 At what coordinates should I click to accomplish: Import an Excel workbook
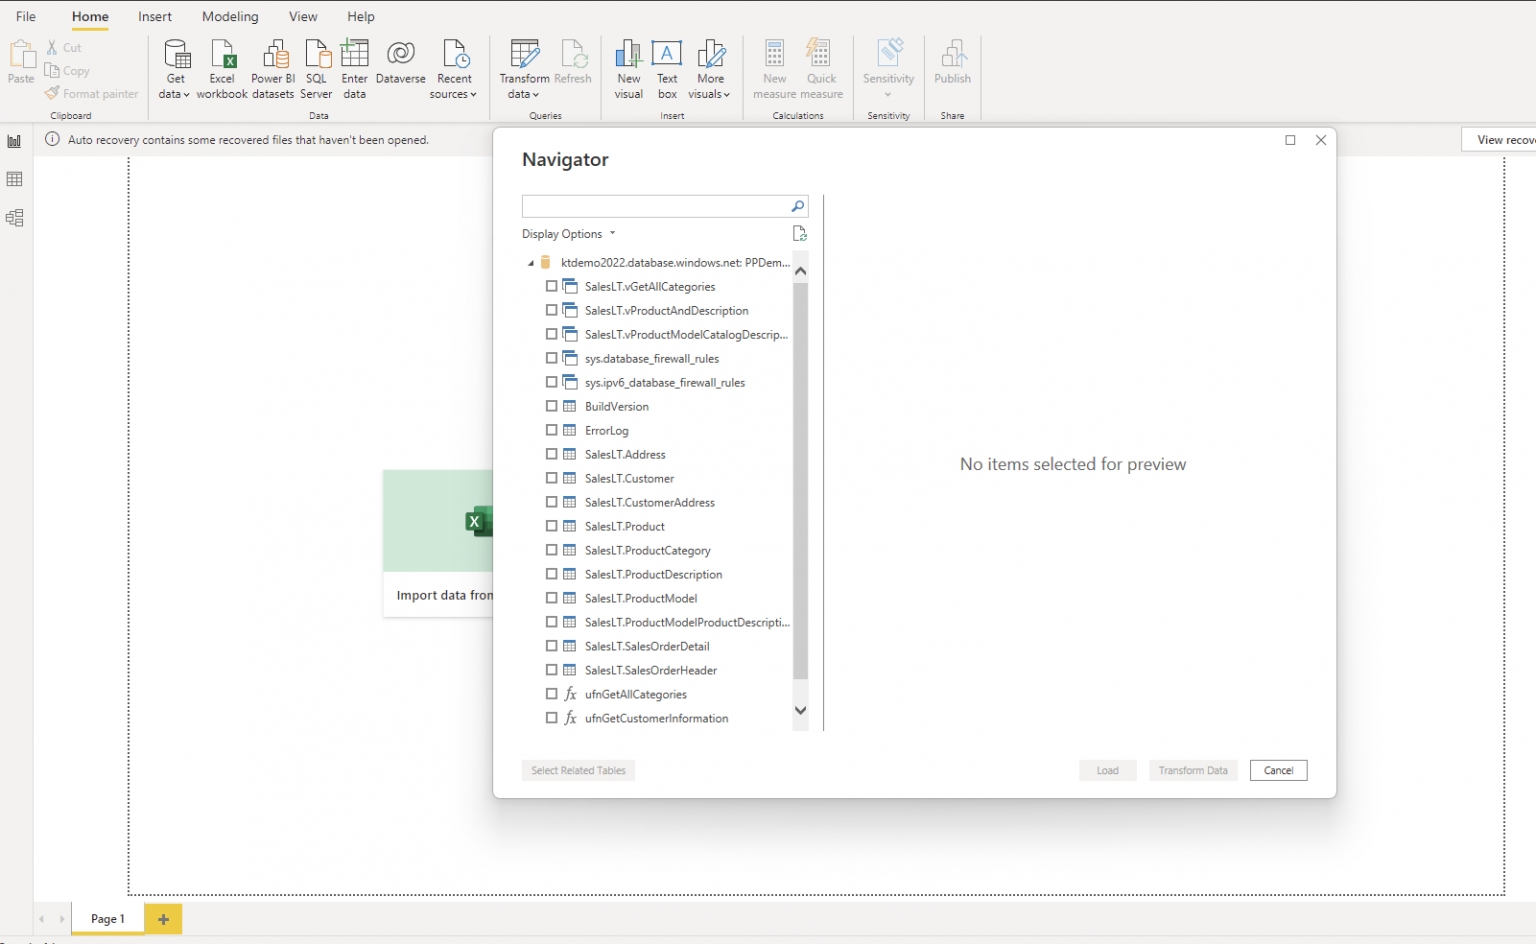point(222,68)
